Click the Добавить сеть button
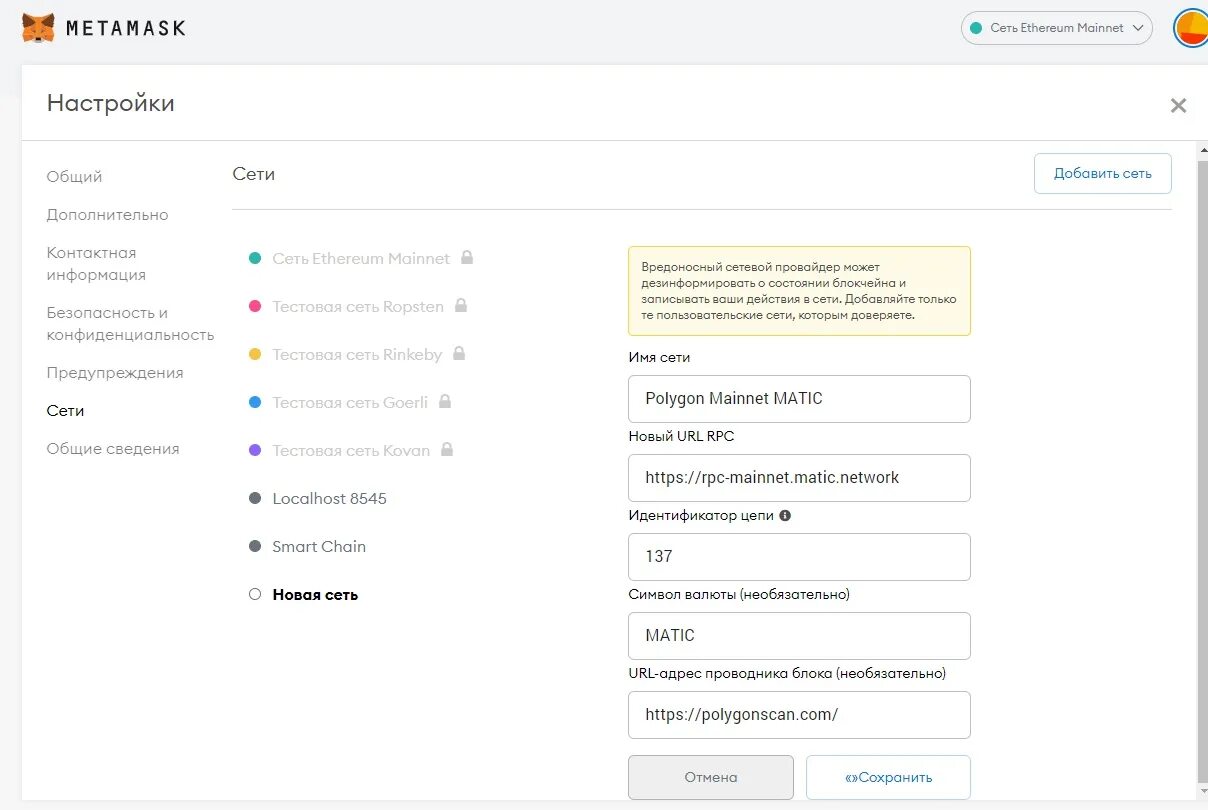Image resolution: width=1208 pixels, height=810 pixels. tap(1102, 173)
